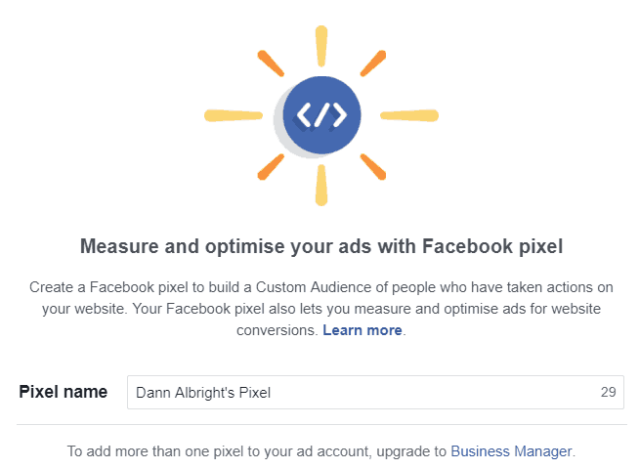Viewport: 640px width, 469px height.
Task: Click the lower-left orange ray of the illustration
Action: click(271, 166)
